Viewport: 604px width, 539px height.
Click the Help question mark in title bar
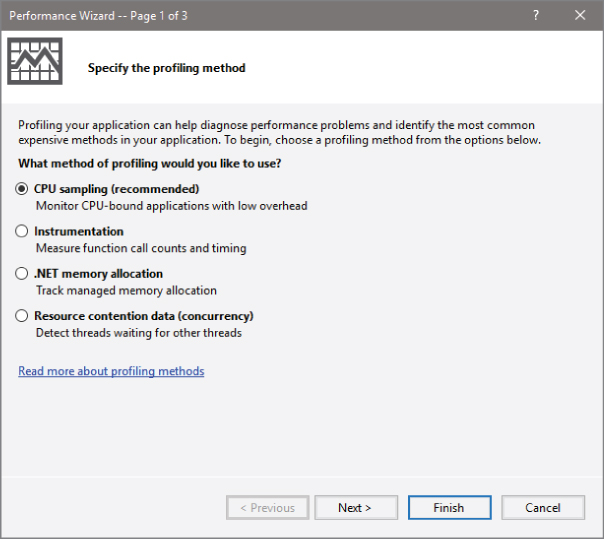(x=536, y=15)
